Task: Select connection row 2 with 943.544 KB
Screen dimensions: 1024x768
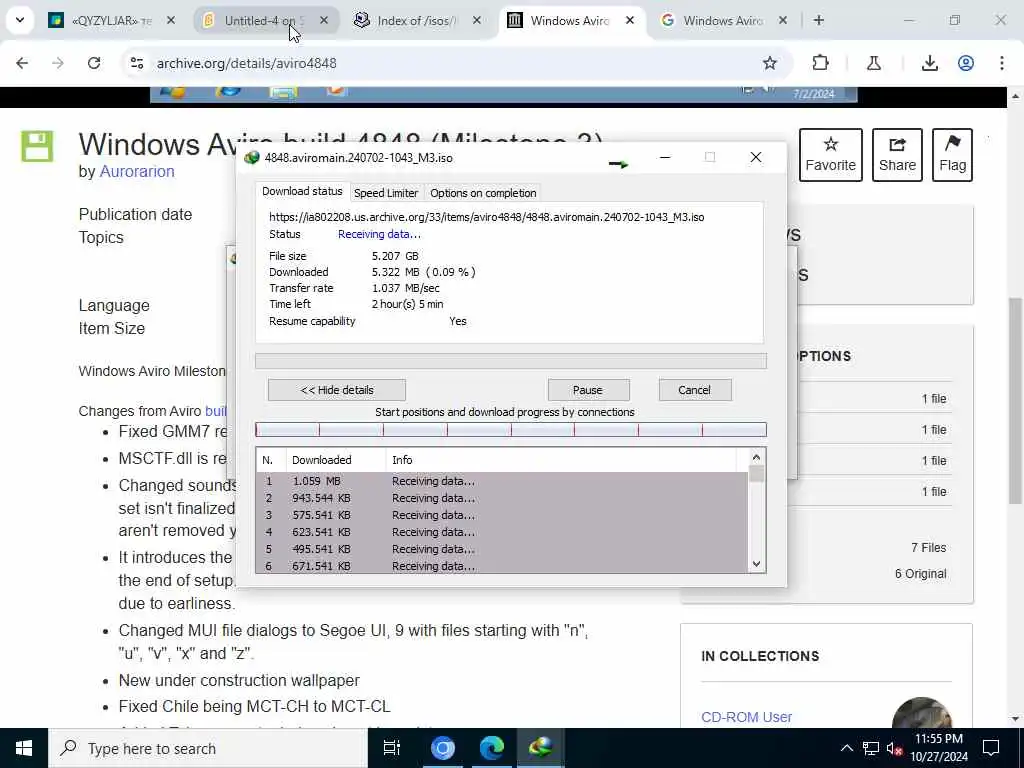Action: pyautogui.click(x=502, y=498)
